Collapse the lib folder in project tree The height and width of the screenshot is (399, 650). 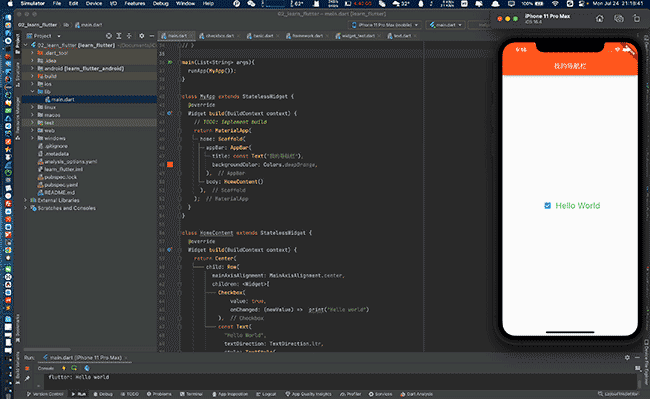point(32,92)
